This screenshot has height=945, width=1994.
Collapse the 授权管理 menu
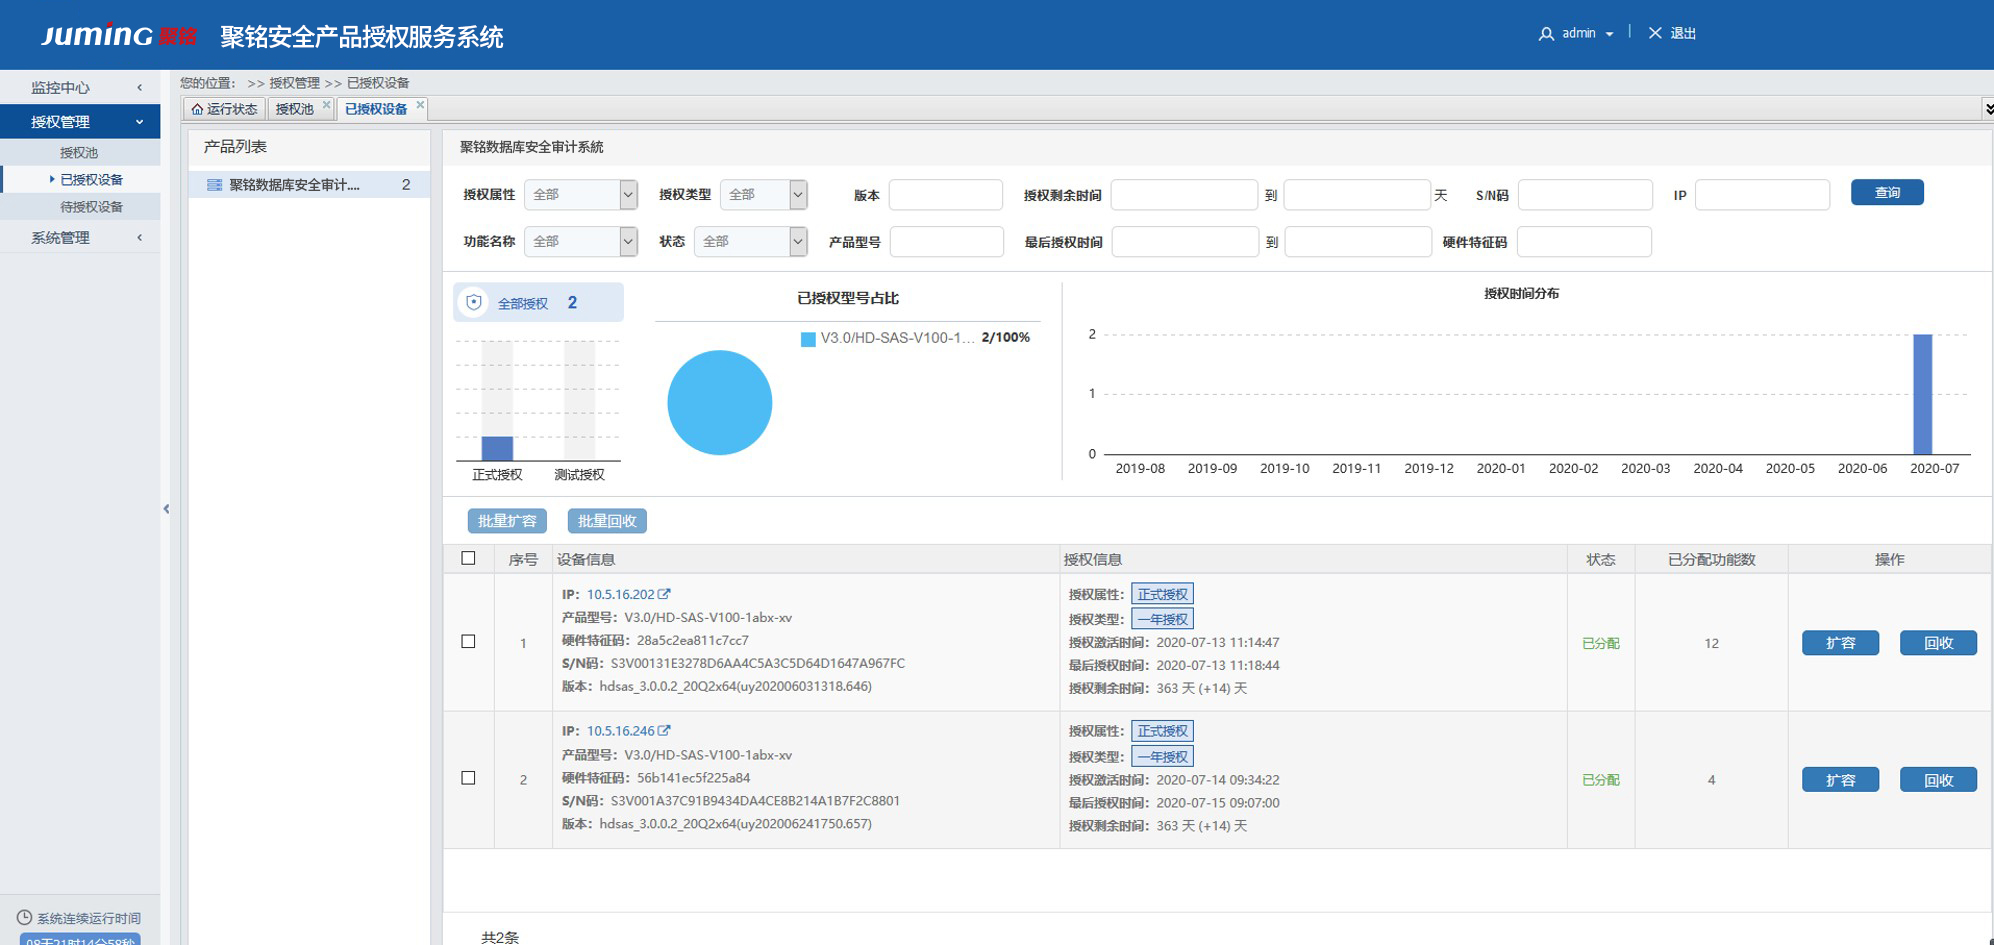coord(80,121)
